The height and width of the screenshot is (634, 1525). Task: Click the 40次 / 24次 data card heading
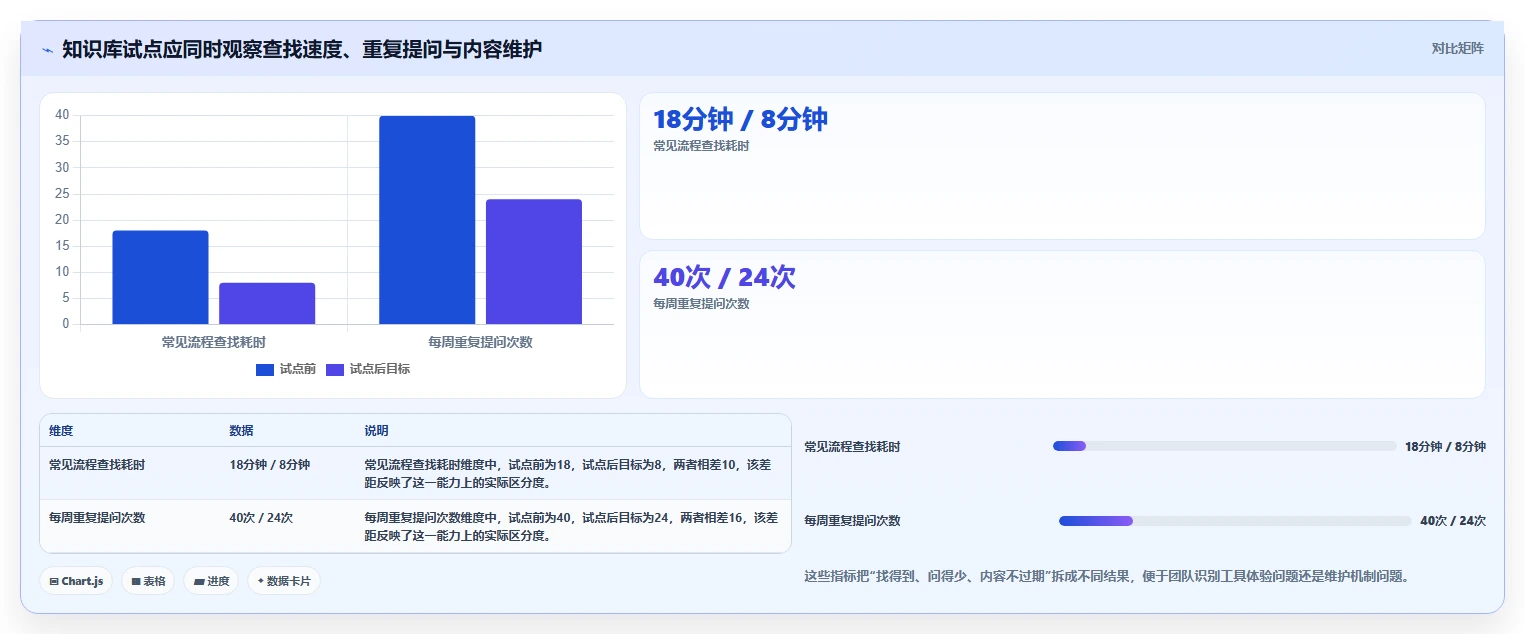pos(724,277)
